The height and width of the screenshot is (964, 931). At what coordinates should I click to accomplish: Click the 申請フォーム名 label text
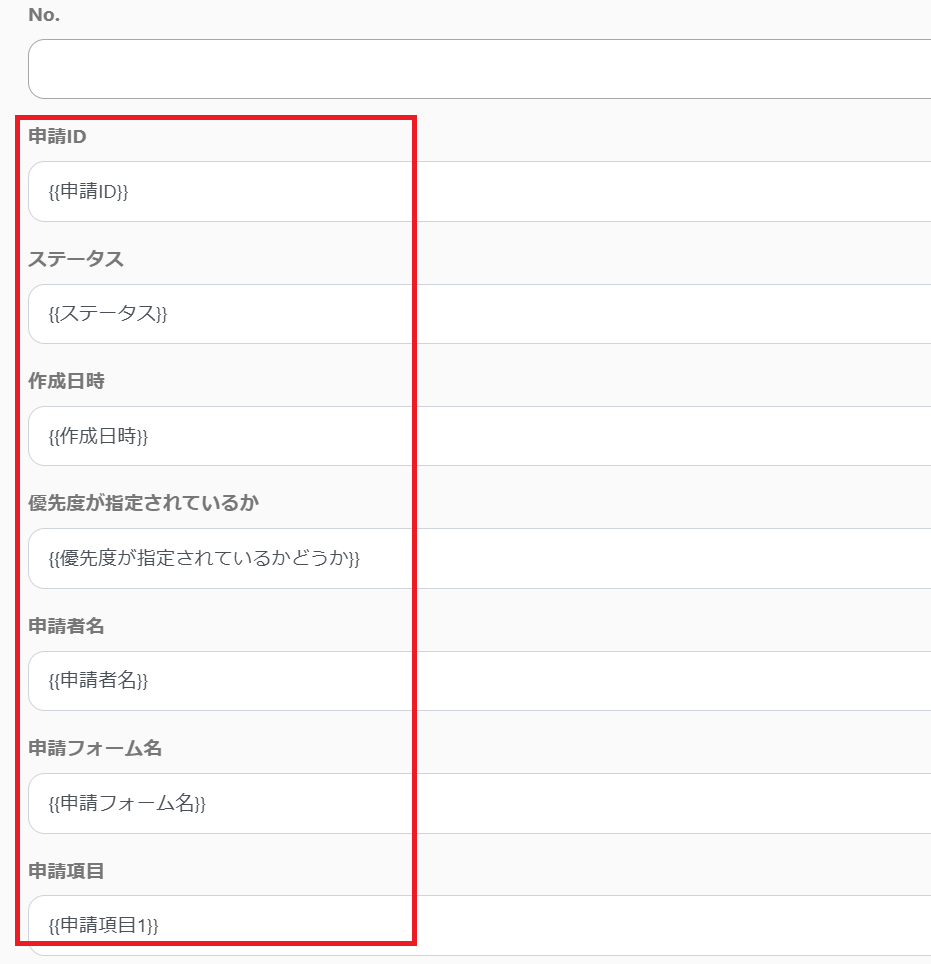point(95,748)
